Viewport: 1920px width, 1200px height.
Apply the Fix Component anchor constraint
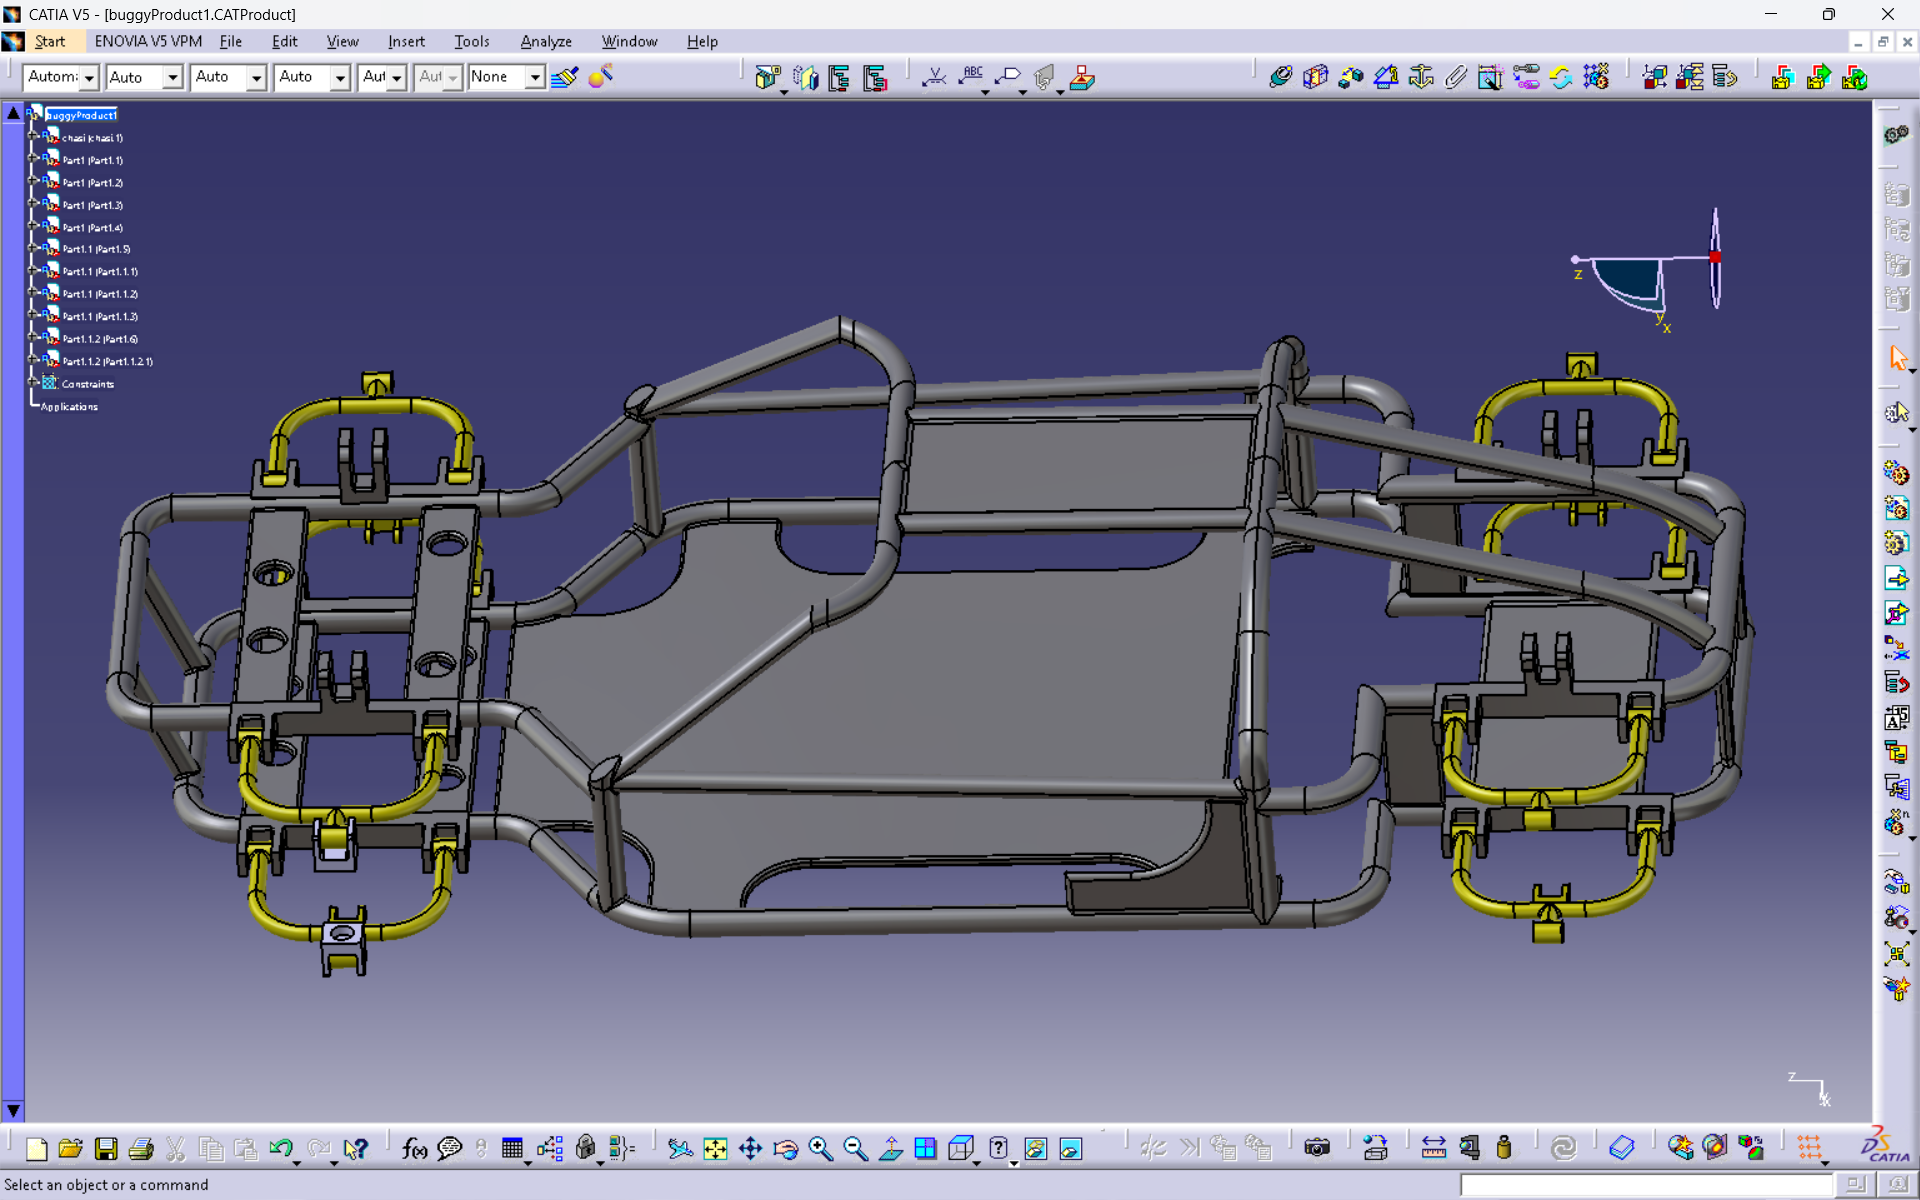pos(1421,77)
